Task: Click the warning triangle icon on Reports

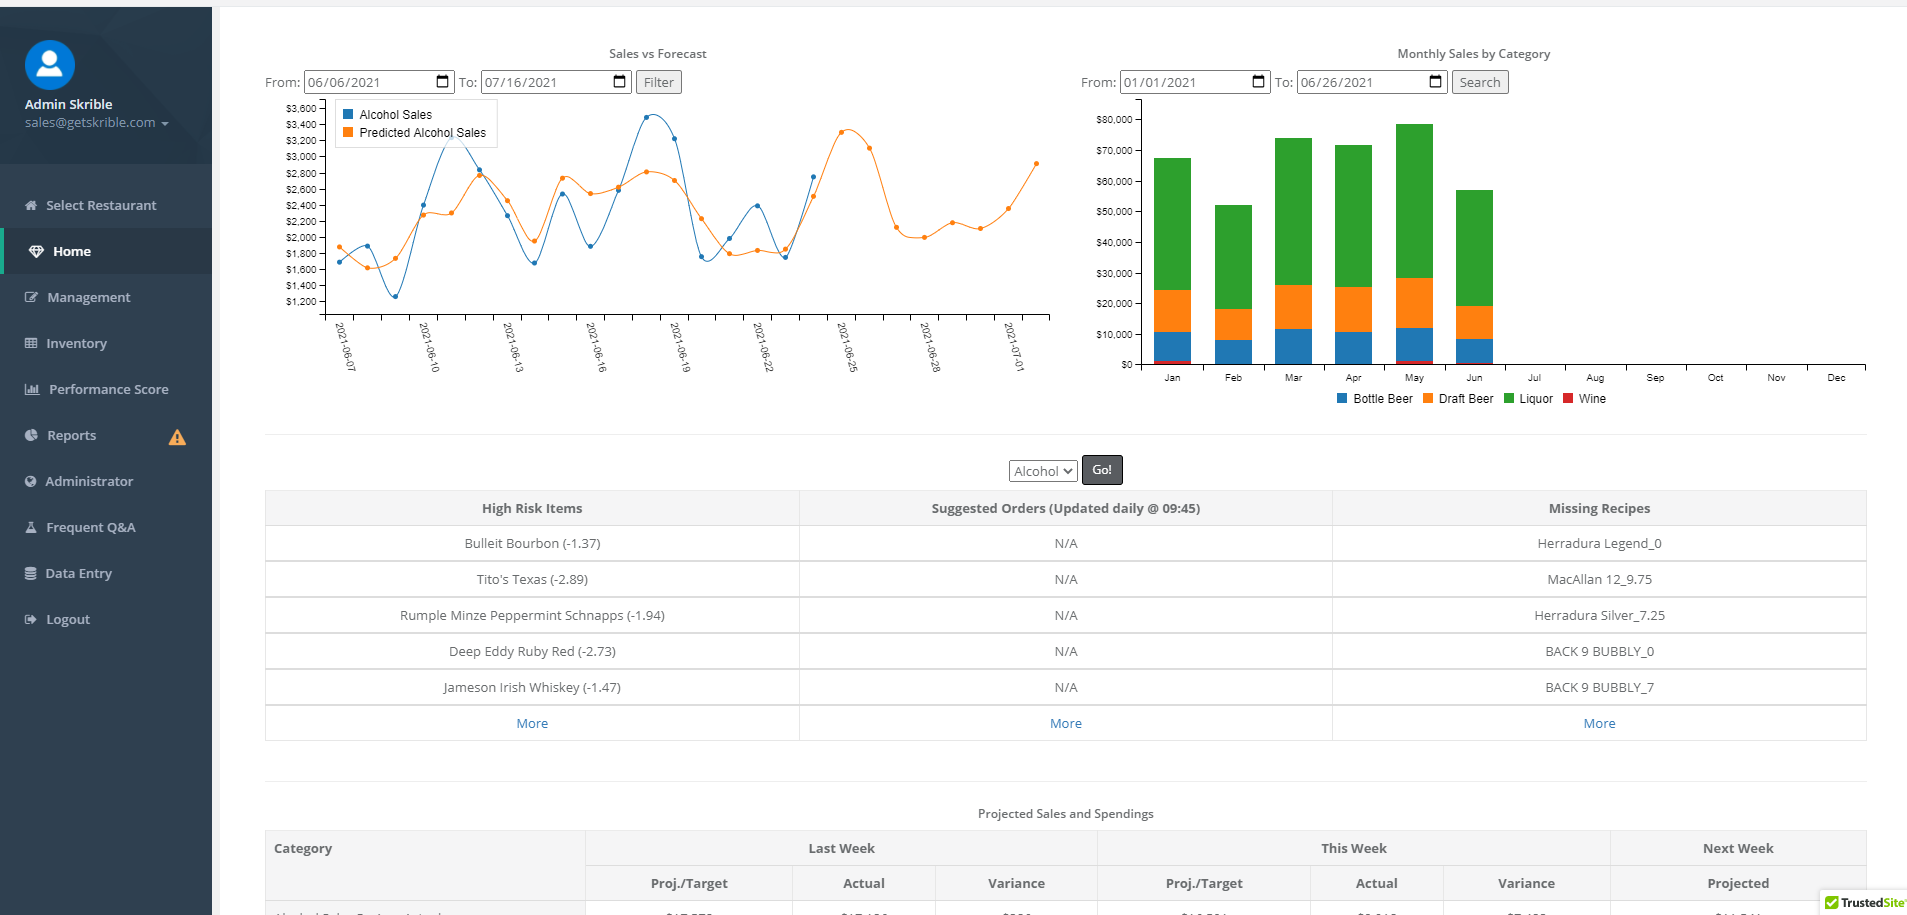Action: [177, 437]
